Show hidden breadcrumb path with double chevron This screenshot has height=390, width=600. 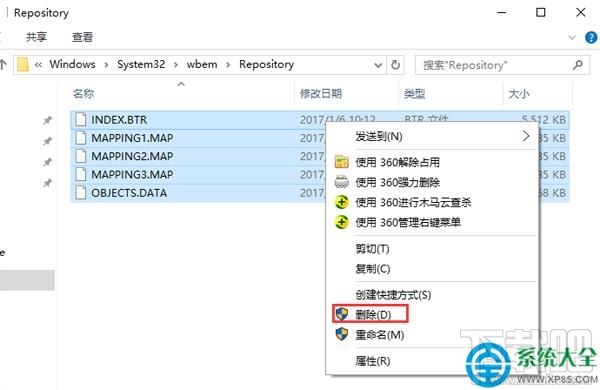coord(38,65)
